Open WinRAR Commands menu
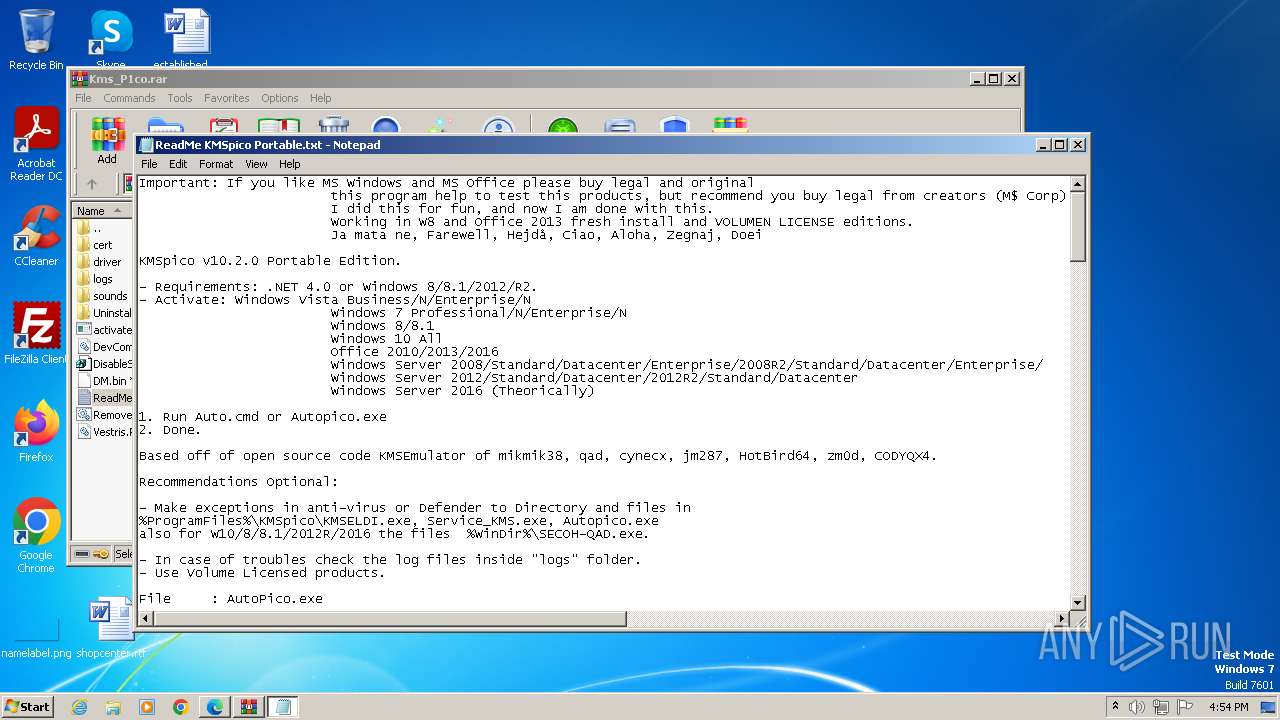The width and height of the screenshot is (1280, 720). tap(129, 98)
